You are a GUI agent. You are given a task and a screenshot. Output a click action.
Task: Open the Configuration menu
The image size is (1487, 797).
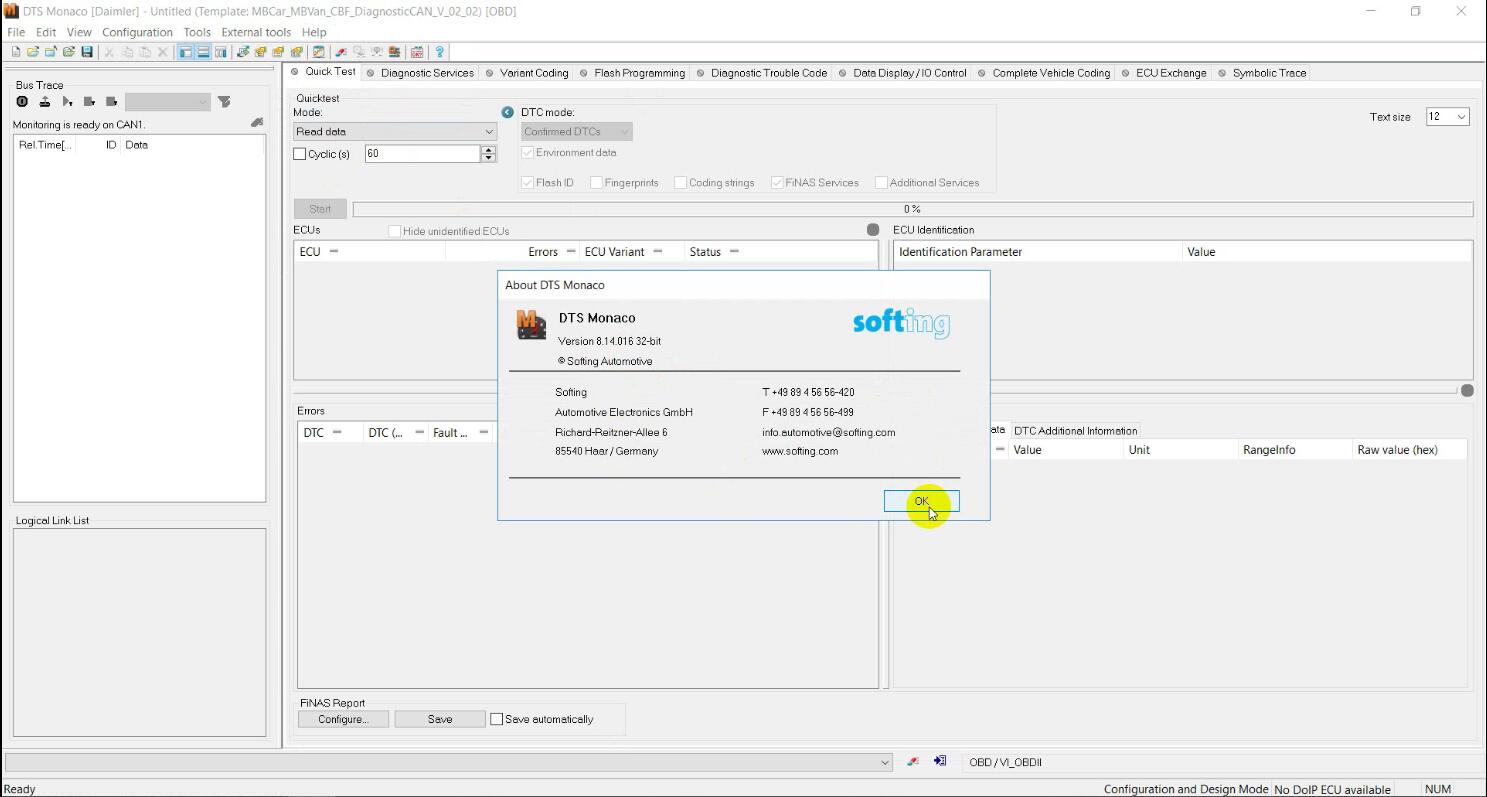137,32
